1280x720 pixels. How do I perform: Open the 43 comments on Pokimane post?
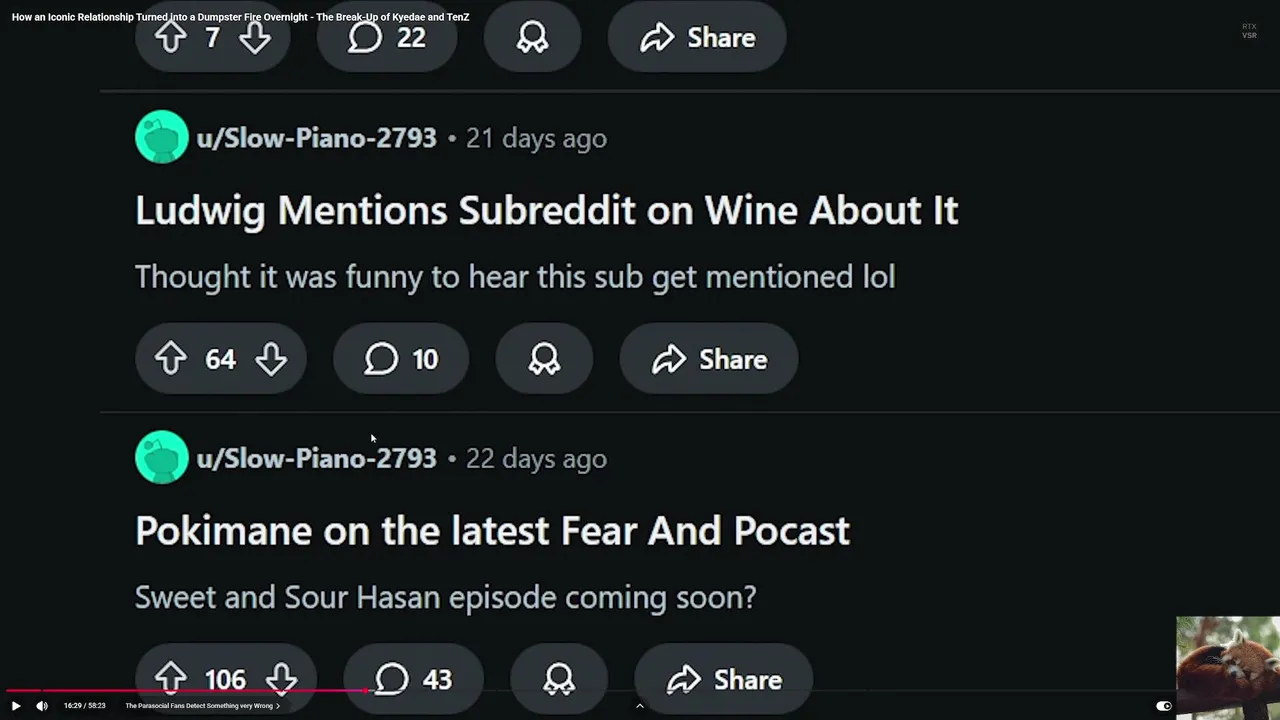tap(413, 679)
